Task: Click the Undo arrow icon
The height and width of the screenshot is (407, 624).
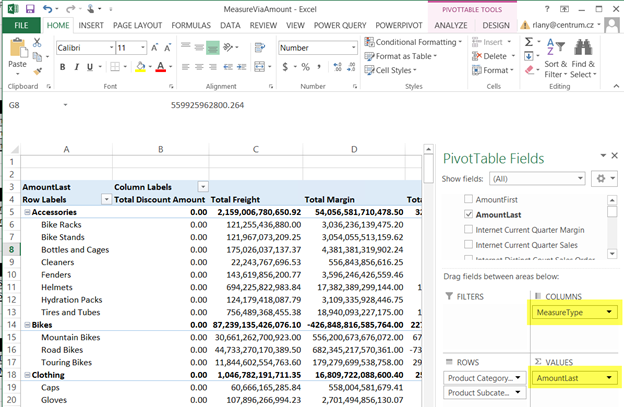Action: (x=48, y=9)
